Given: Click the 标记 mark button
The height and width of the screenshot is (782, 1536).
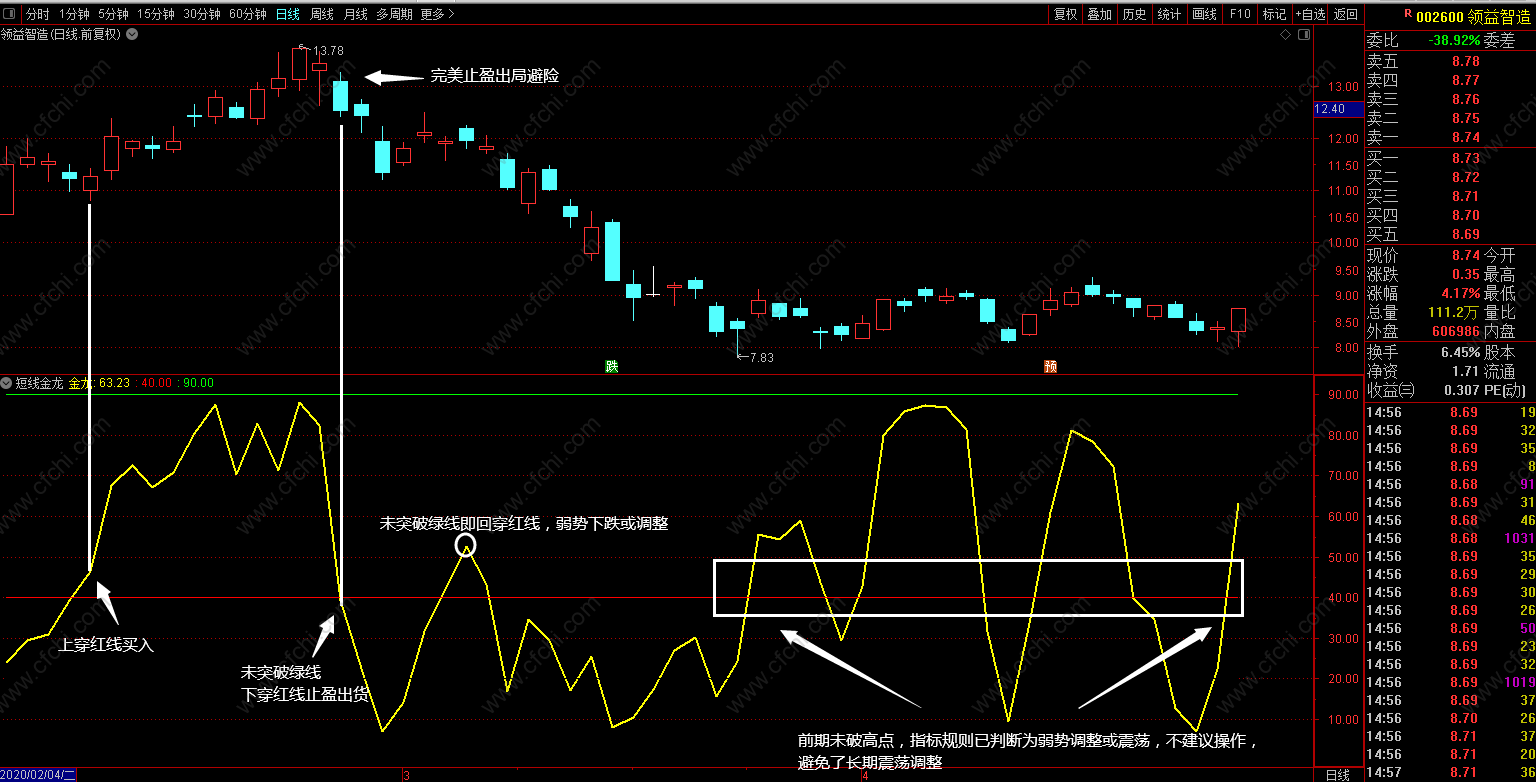Looking at the screenshot, I should tap(1274, 14).
